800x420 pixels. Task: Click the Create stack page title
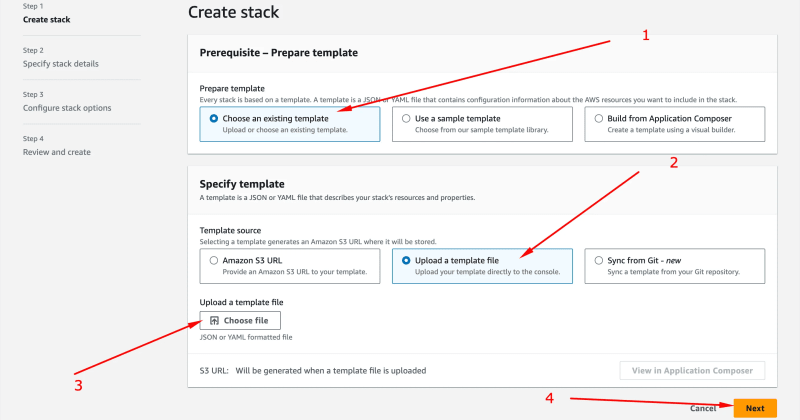[234, 12]
